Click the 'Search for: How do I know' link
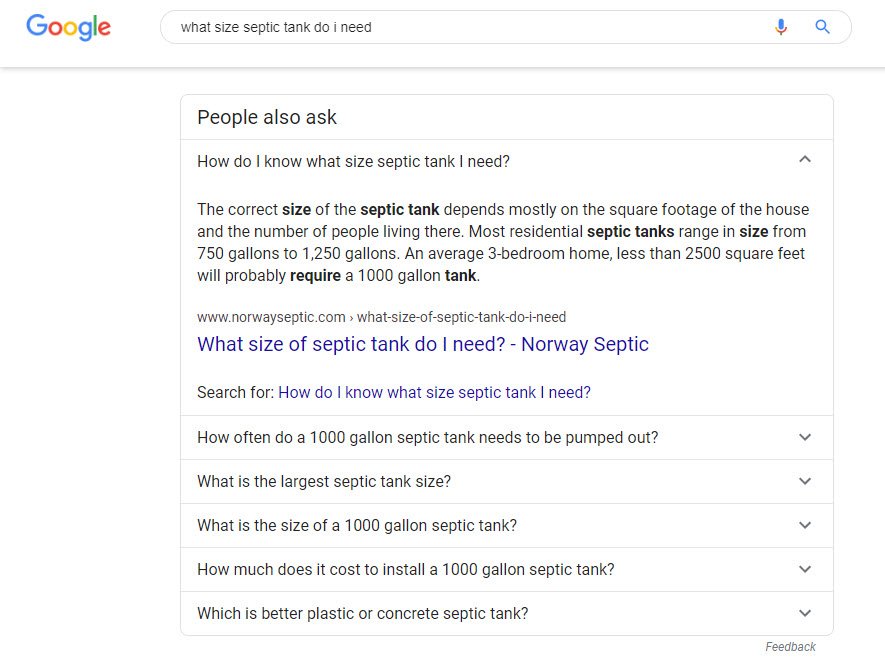Screen dimensions: 885x669 pos(434,392)
